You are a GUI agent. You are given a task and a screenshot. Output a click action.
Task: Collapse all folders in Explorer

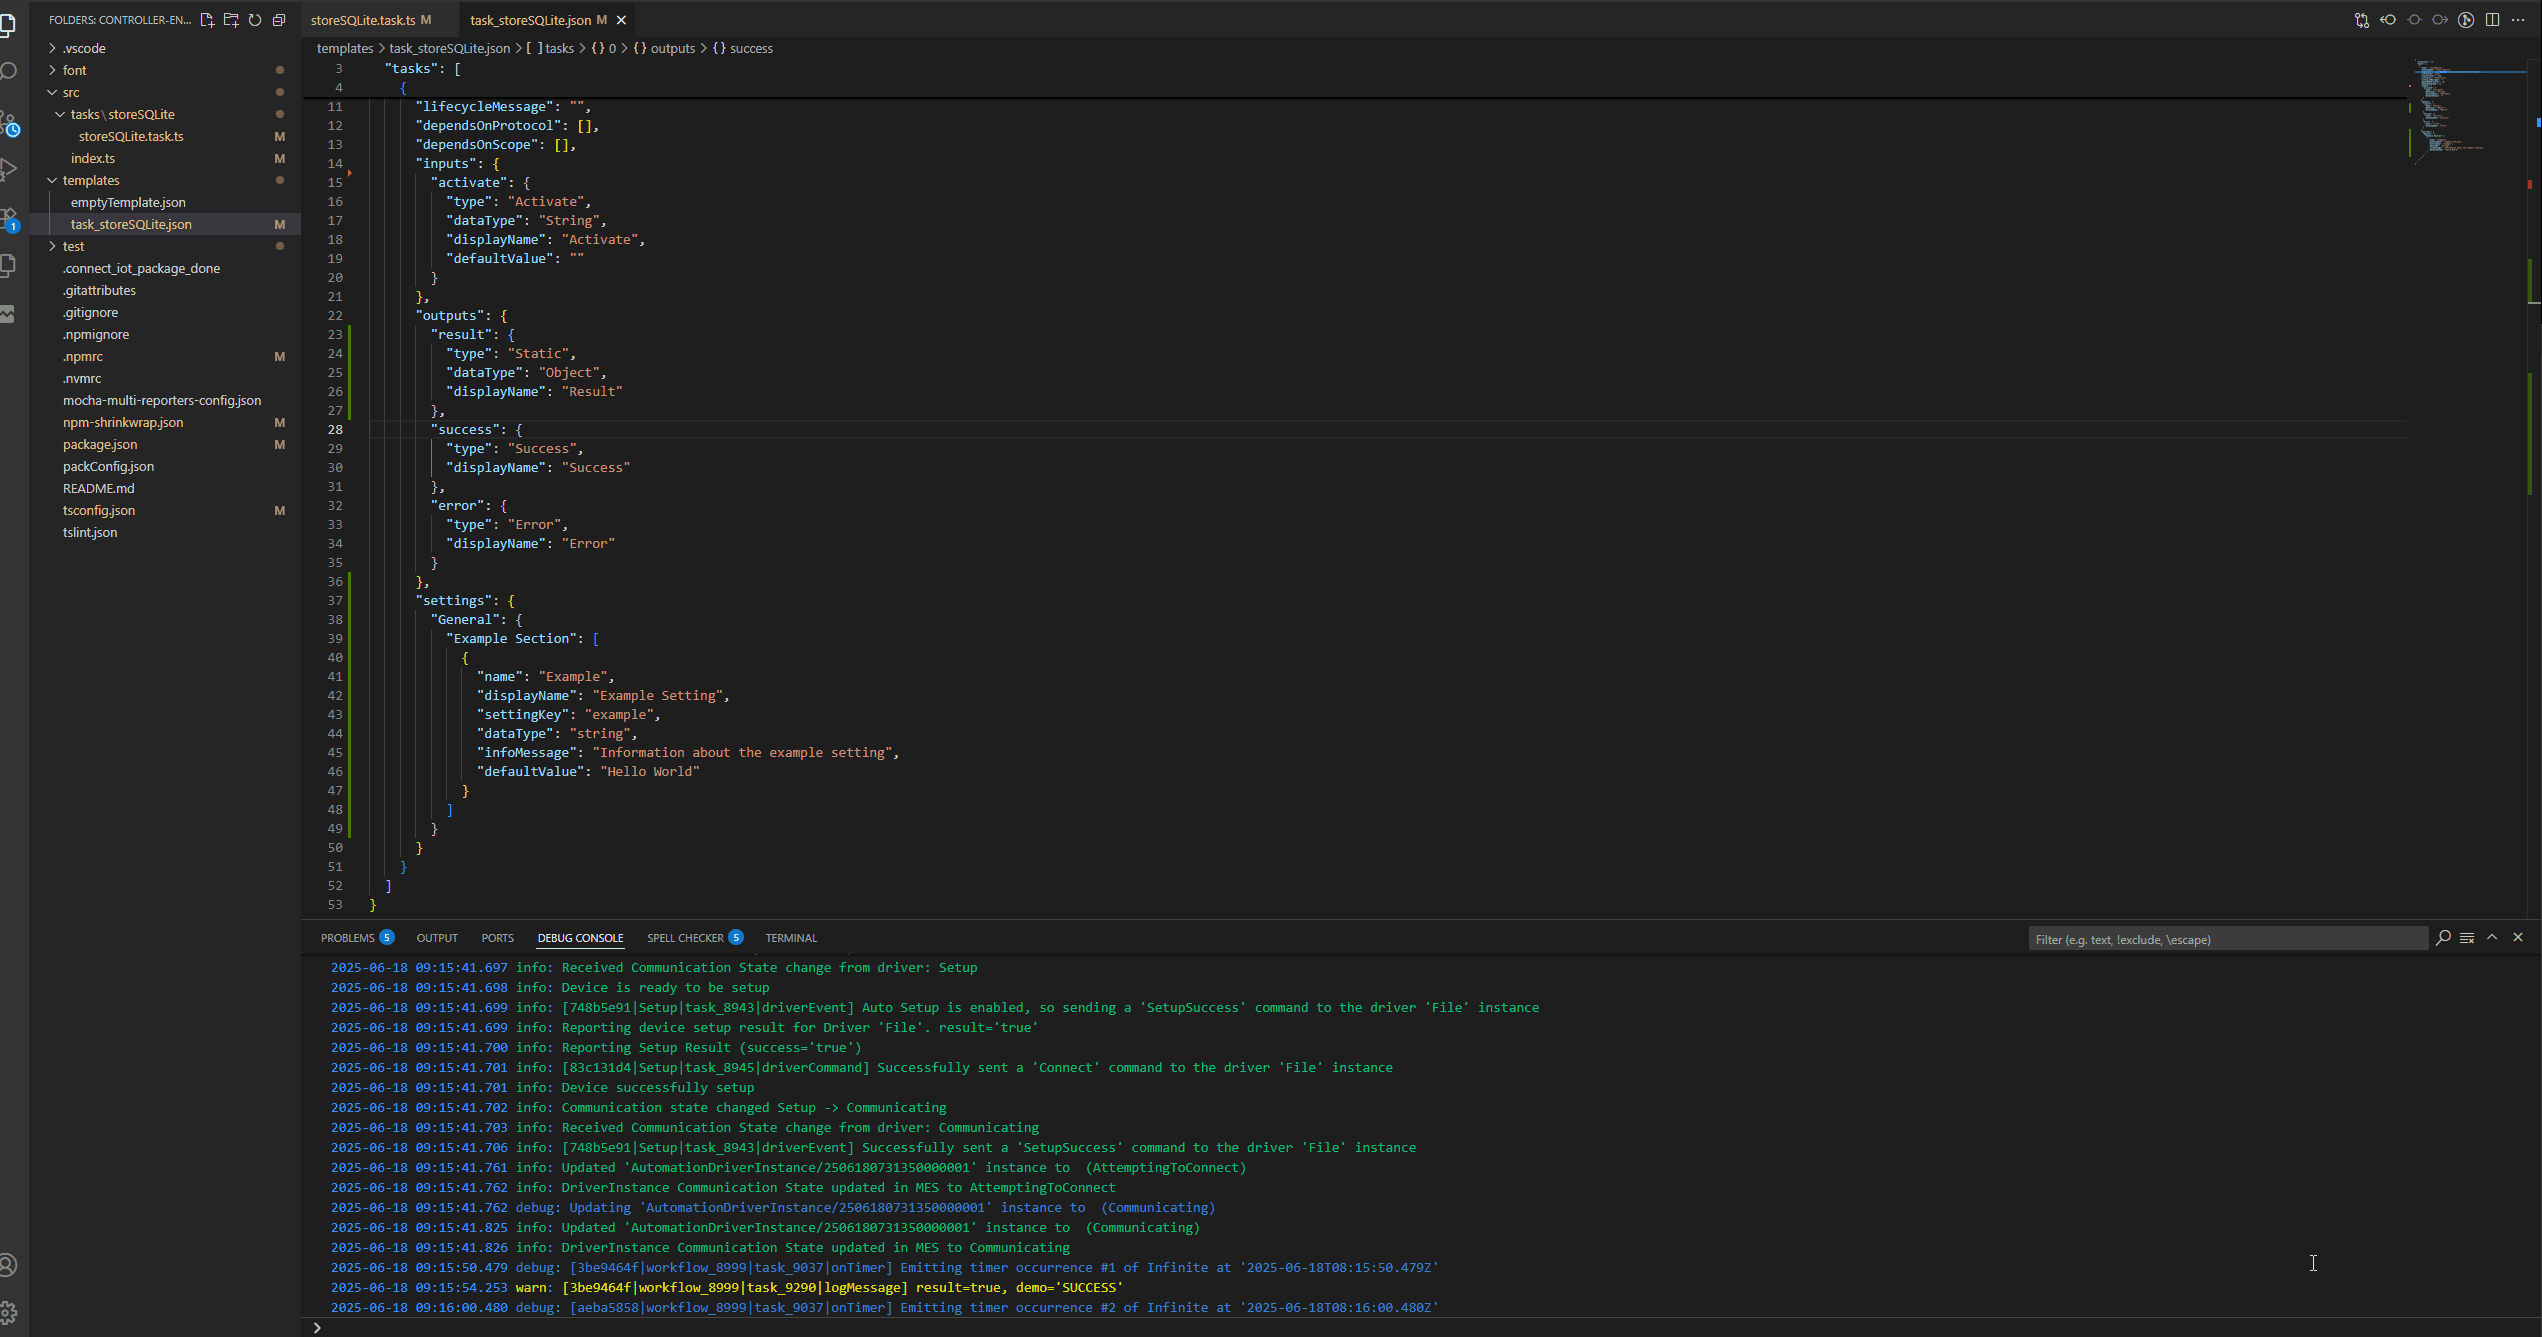click(279, 20)
